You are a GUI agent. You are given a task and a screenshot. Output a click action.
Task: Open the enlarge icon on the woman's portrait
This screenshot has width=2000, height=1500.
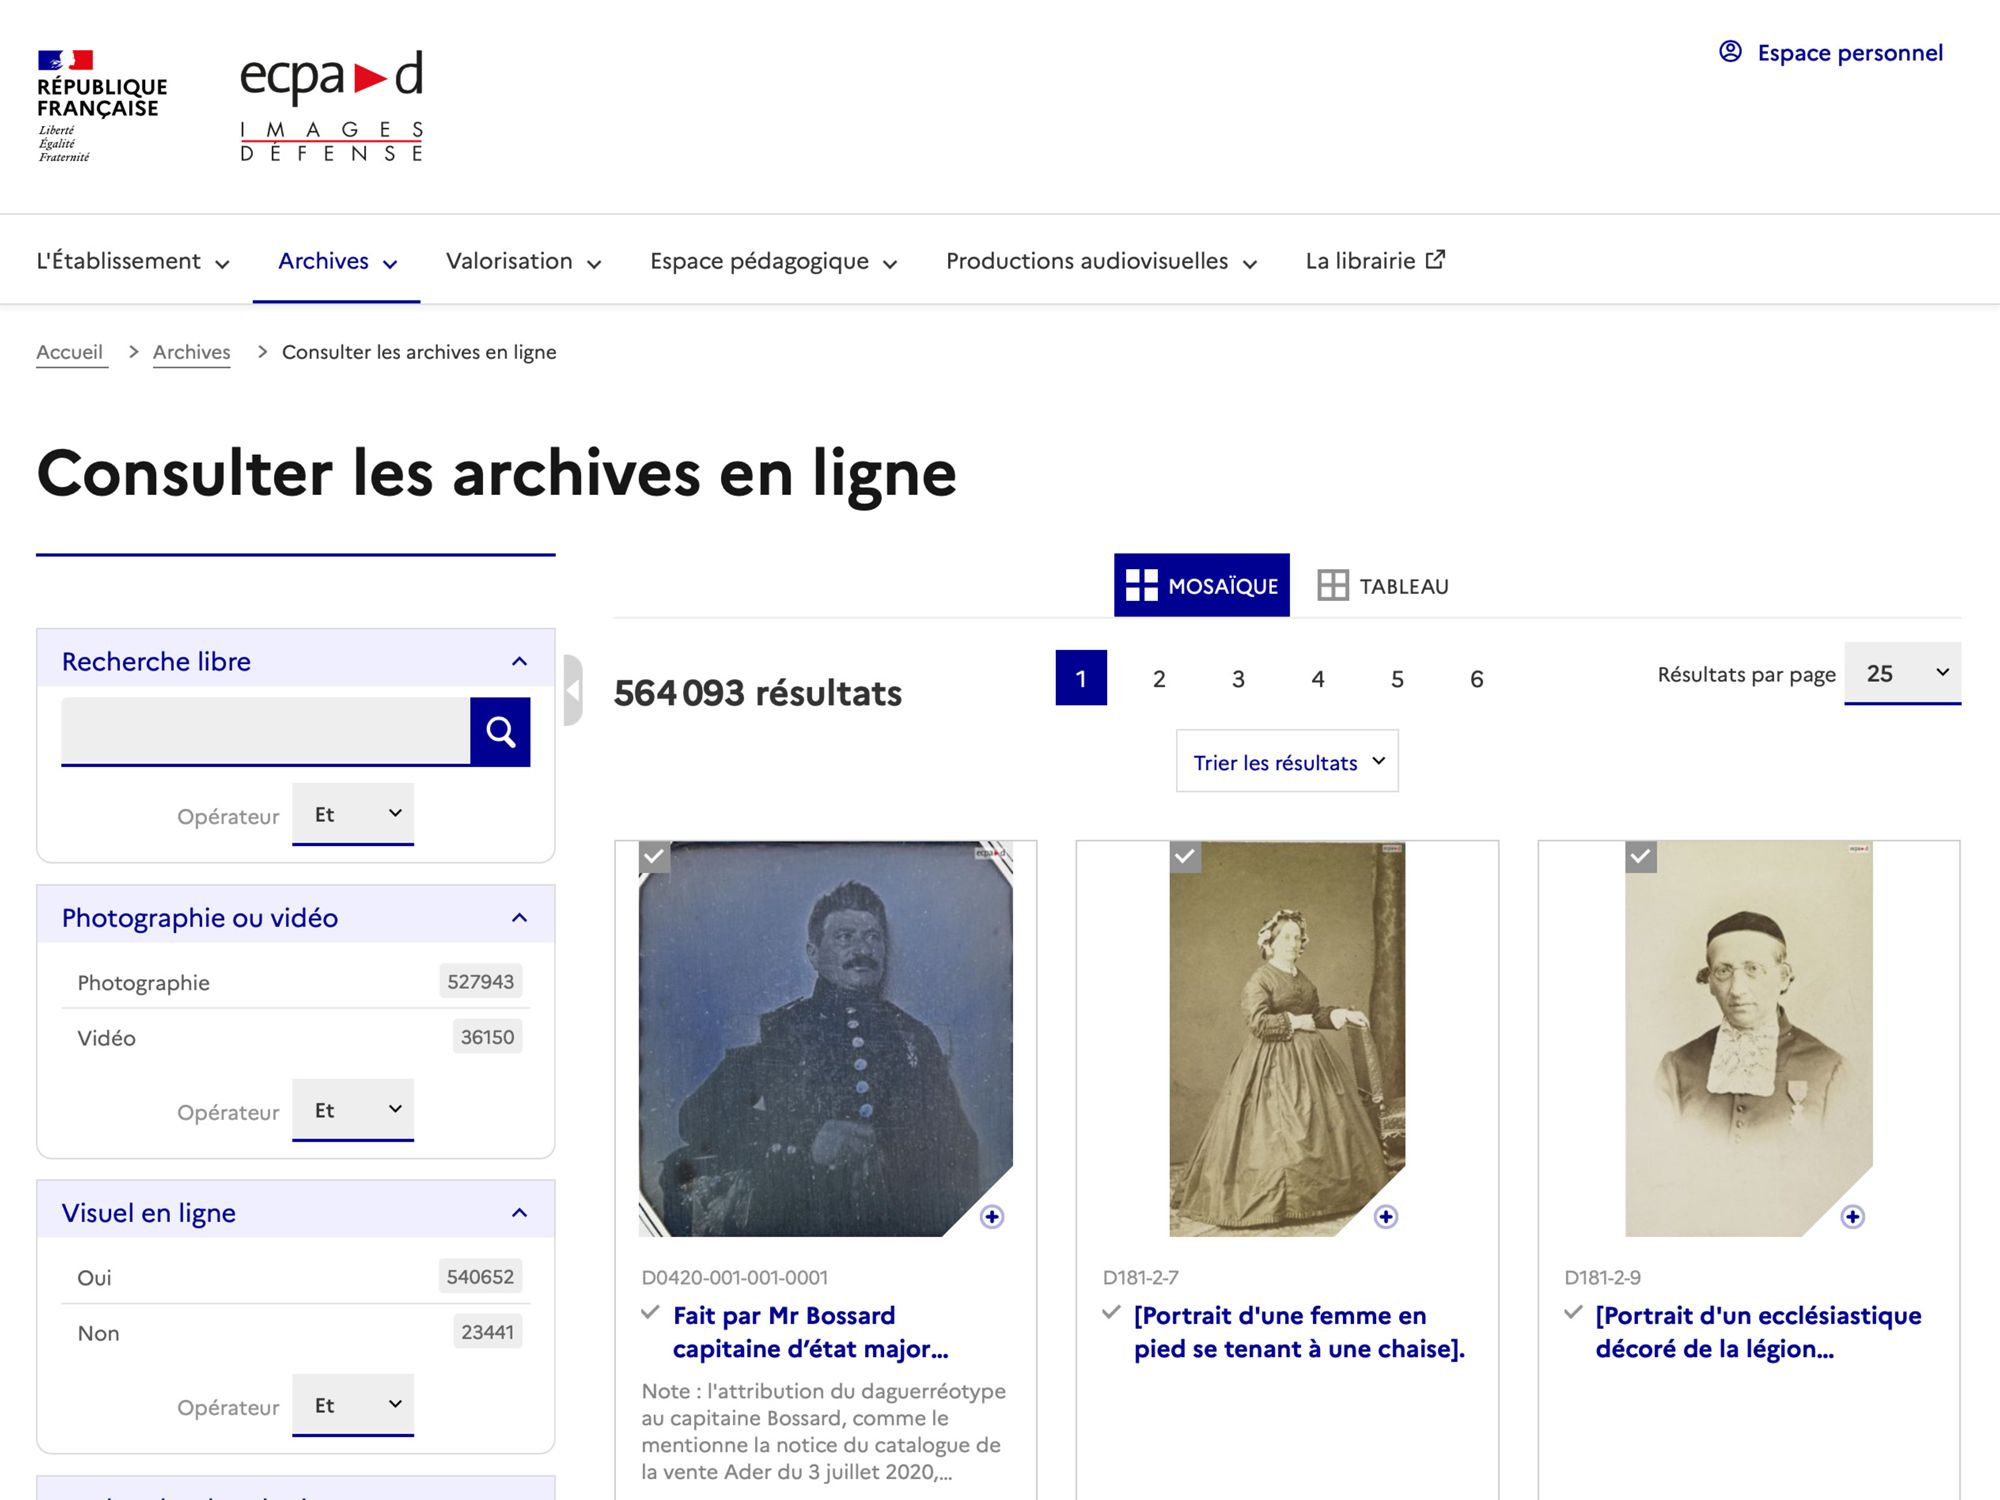pos(1386,1217)
